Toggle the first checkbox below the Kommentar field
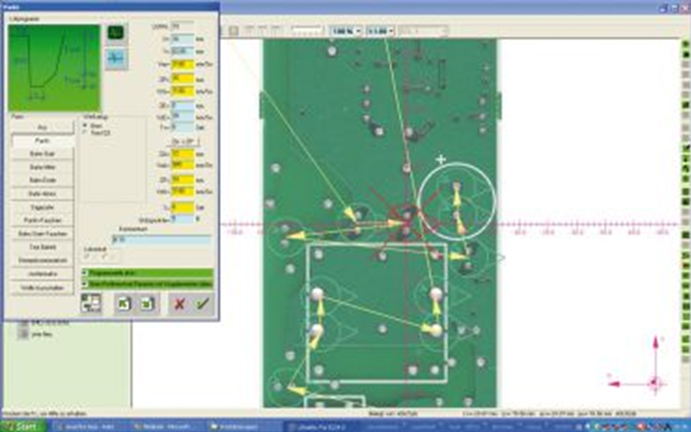 [x=88, y=257]
